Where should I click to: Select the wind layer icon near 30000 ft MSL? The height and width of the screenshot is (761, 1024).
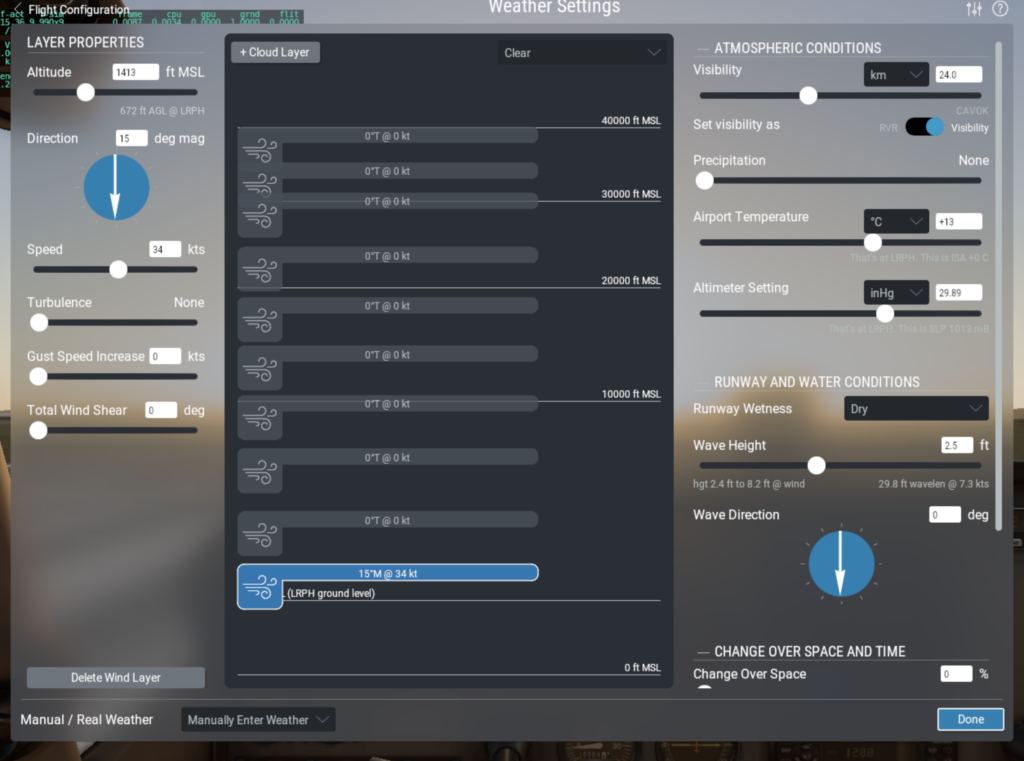click(x=260, y=217)
